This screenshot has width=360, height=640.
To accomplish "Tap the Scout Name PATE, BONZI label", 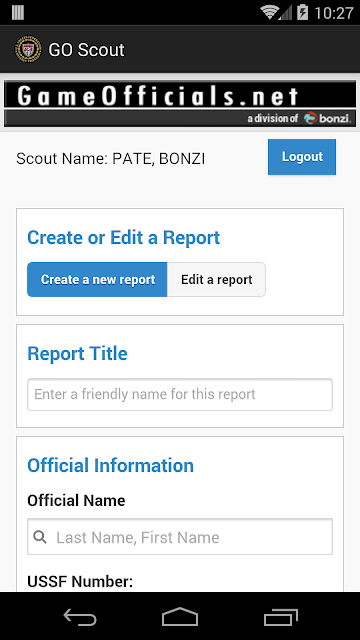I will 111,159.
